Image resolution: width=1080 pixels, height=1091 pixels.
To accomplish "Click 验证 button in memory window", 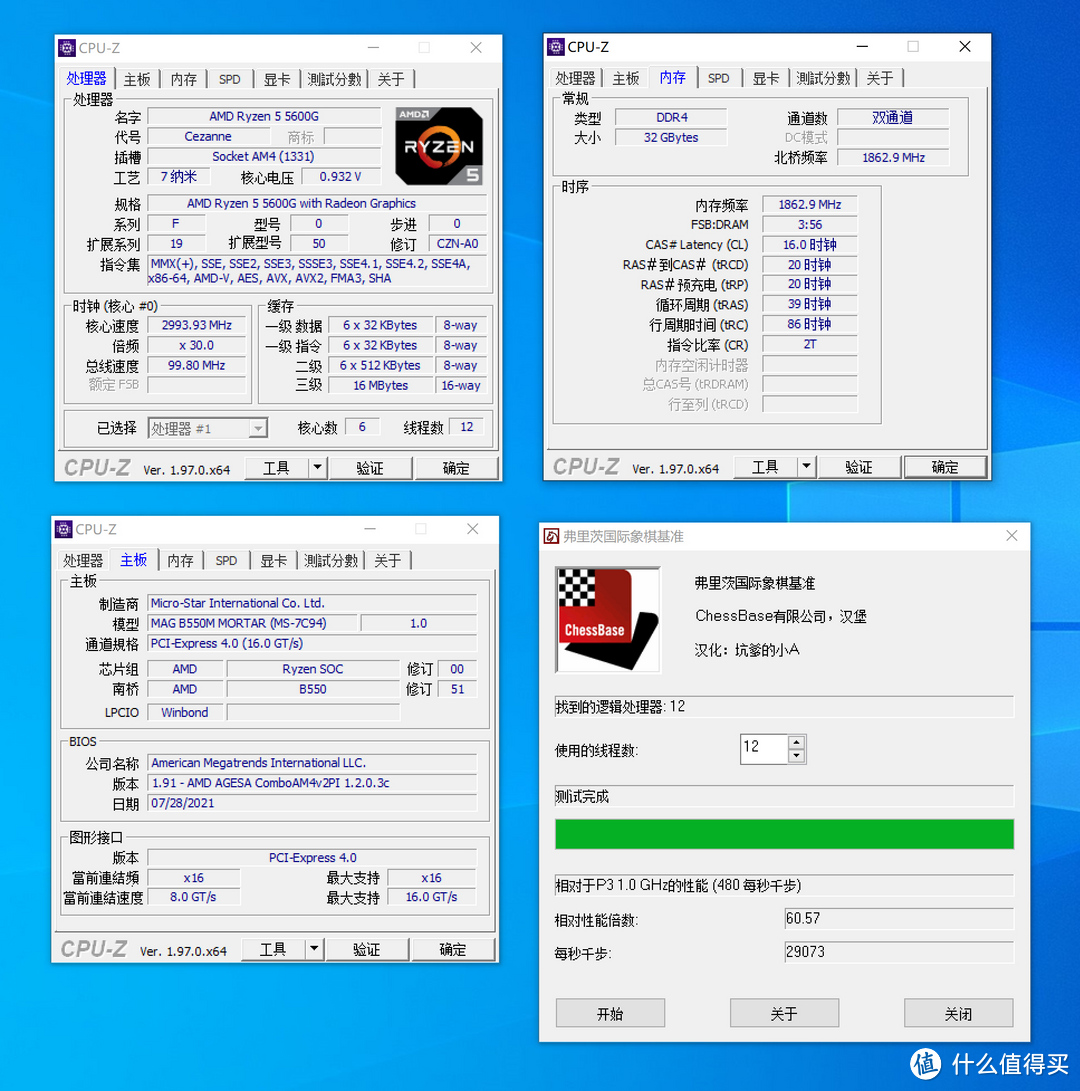I will tap(859, 466).
